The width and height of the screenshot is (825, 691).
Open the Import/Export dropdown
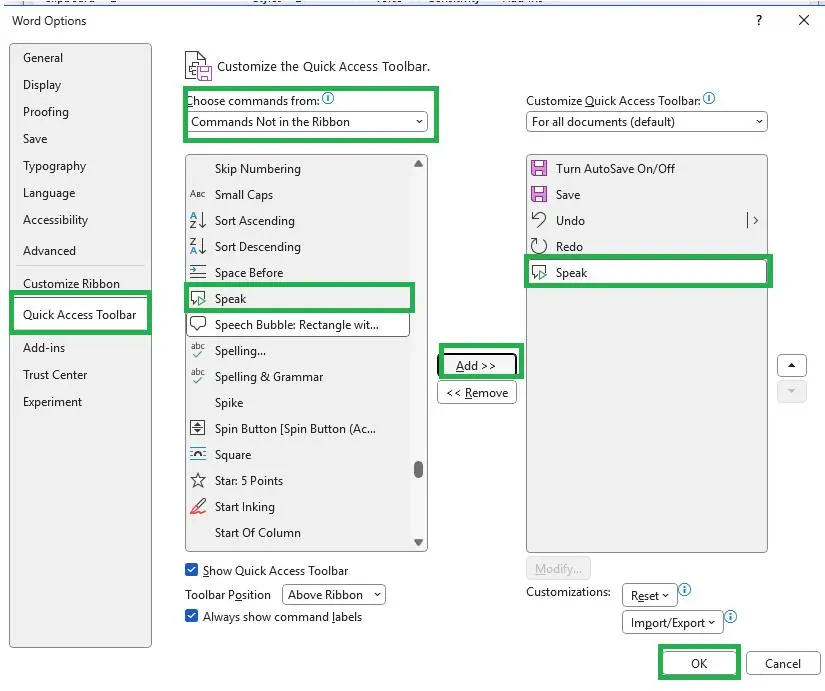[672, 623]
